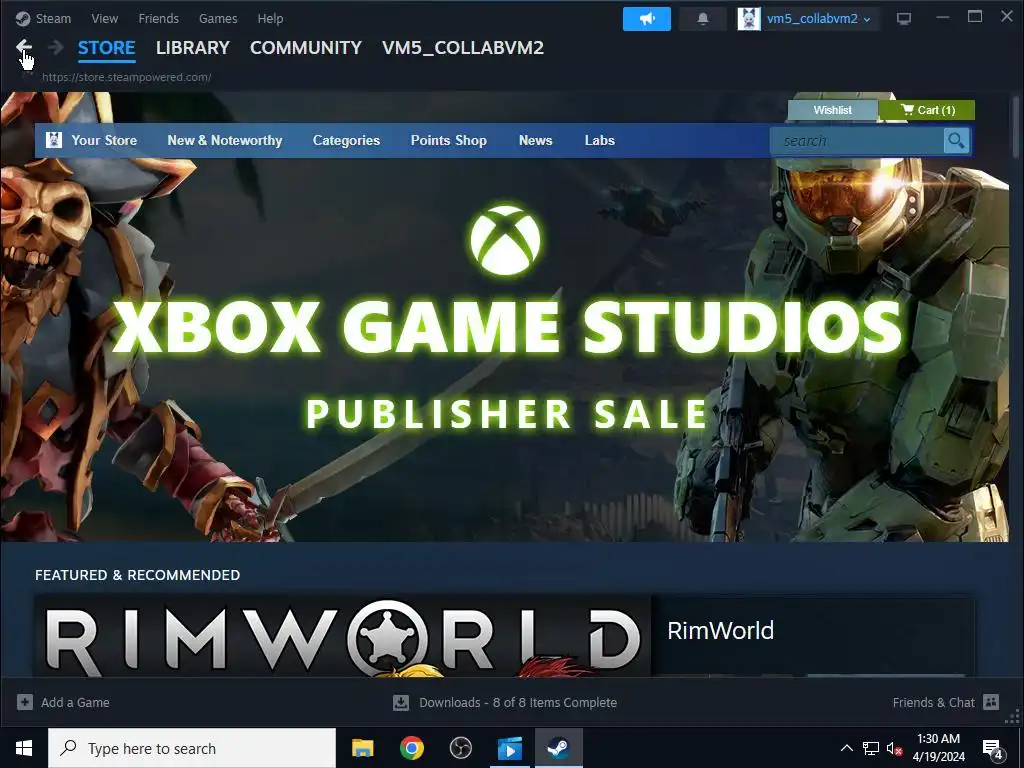
Task: Open the News link
Action: pyautogui.click(x=536, y=140)
